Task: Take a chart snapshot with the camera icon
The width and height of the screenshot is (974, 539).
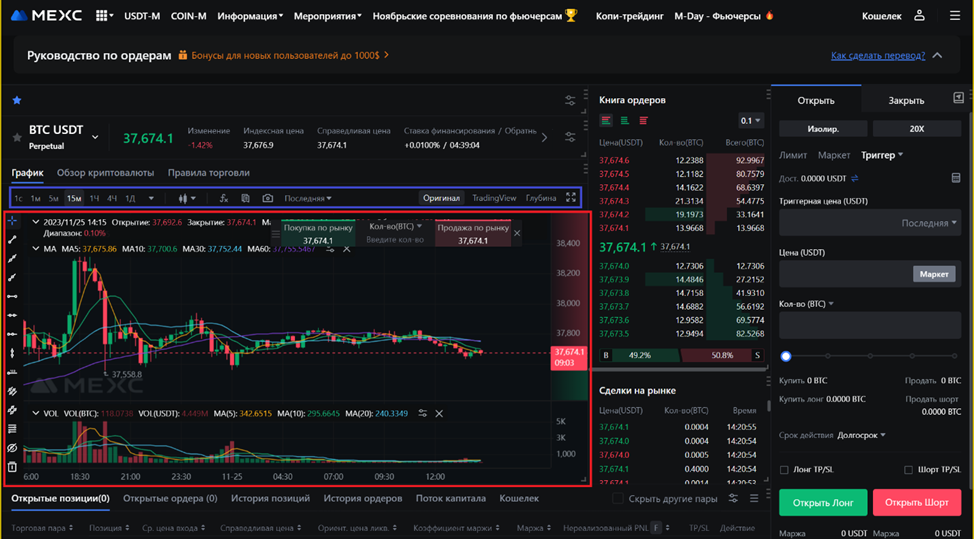Action: tap(268, 198)
